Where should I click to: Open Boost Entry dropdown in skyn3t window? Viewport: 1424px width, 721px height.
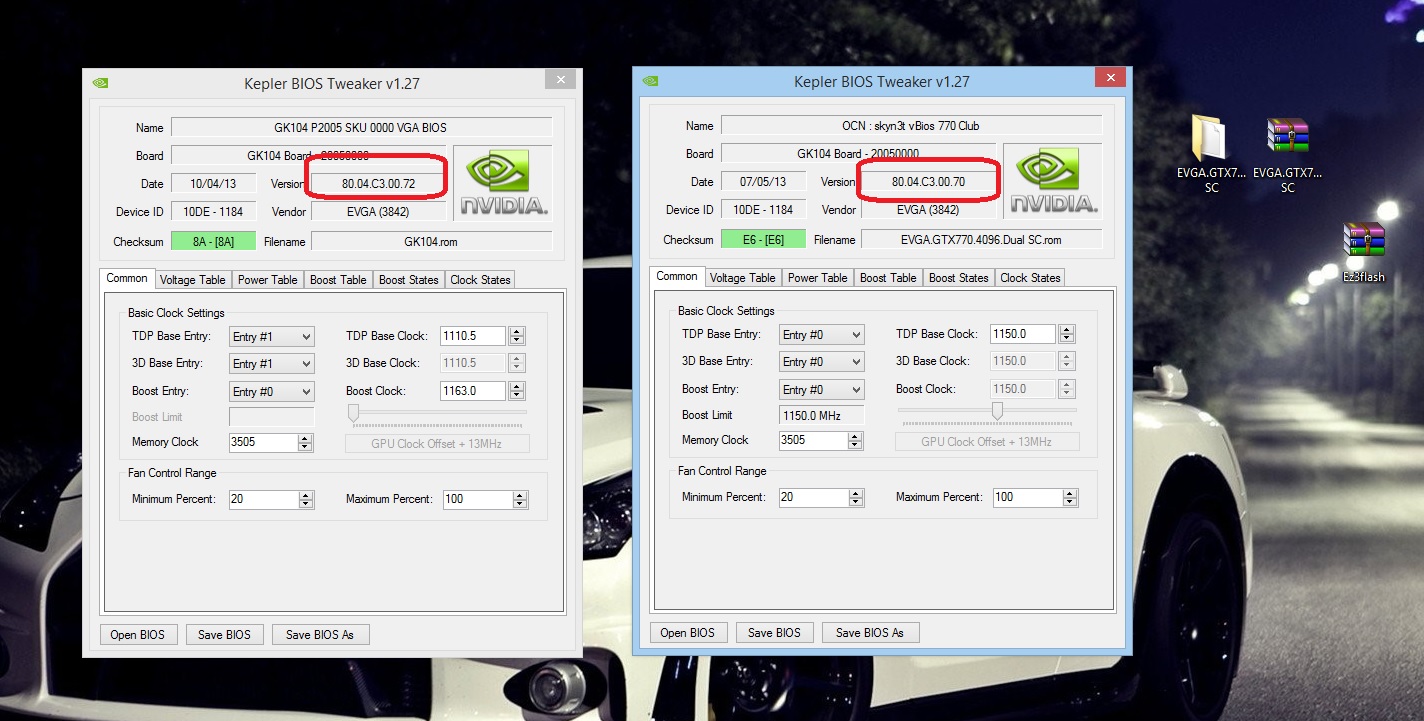click(x=822, y=390)
